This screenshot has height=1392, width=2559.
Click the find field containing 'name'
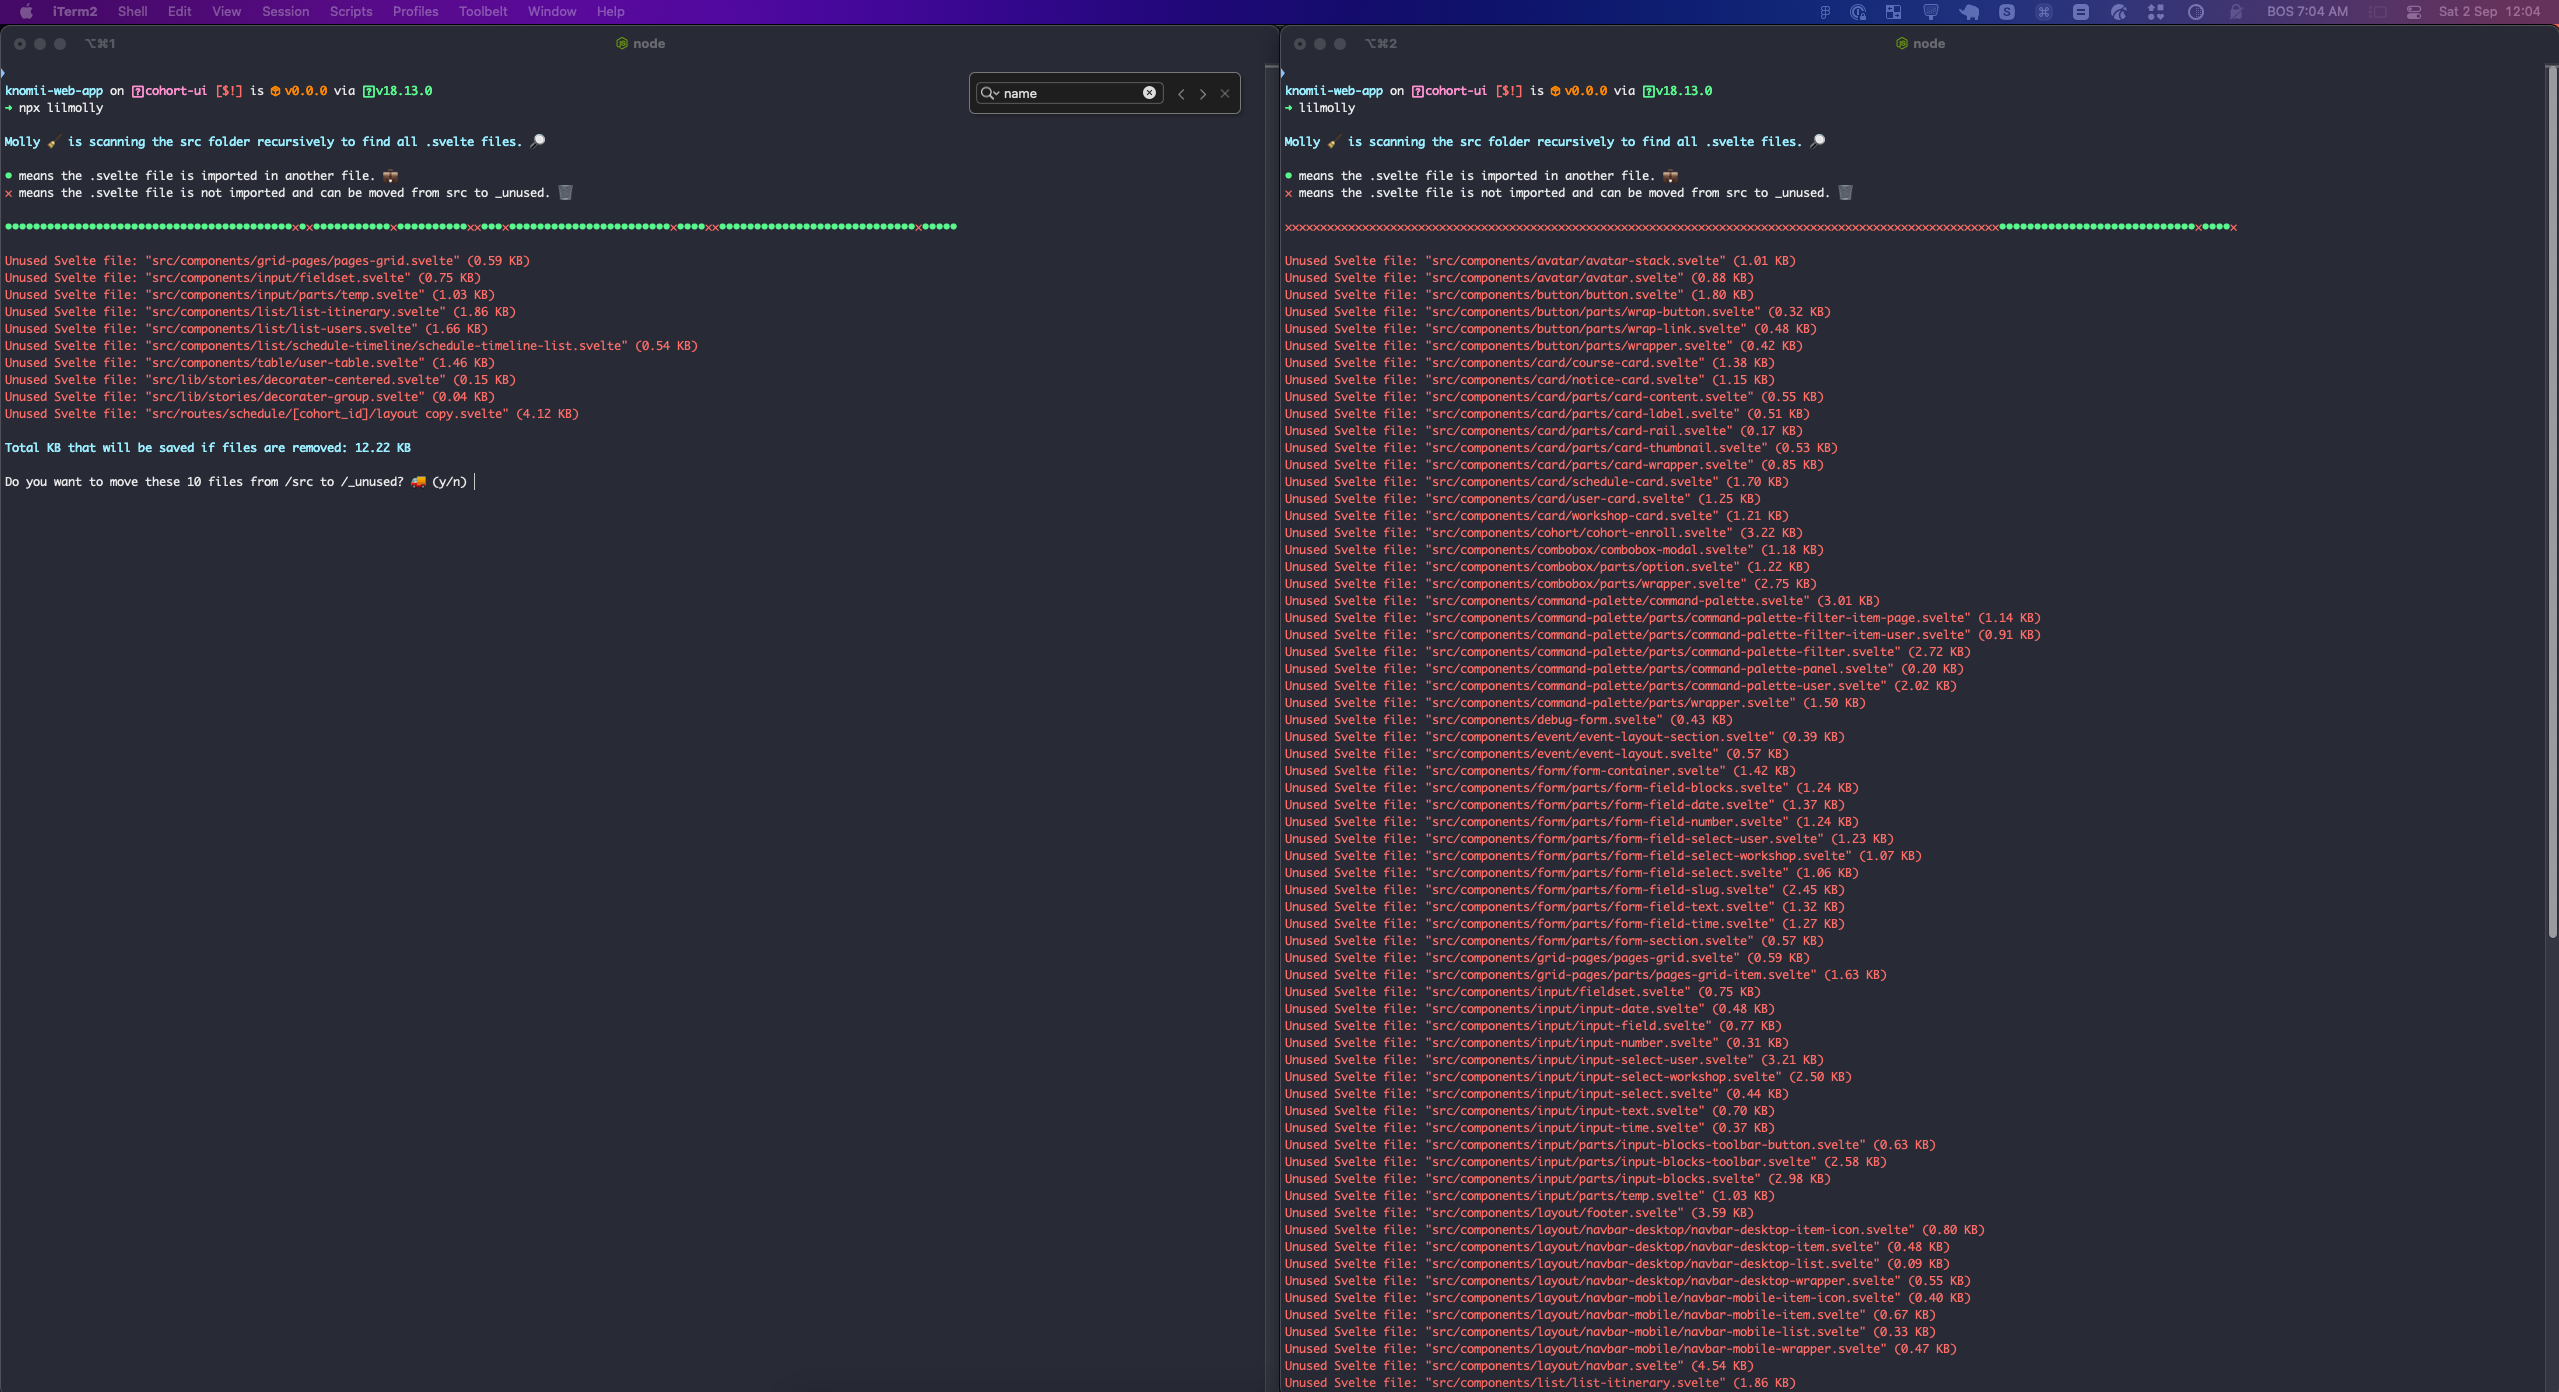click(x=1070, y=93)
